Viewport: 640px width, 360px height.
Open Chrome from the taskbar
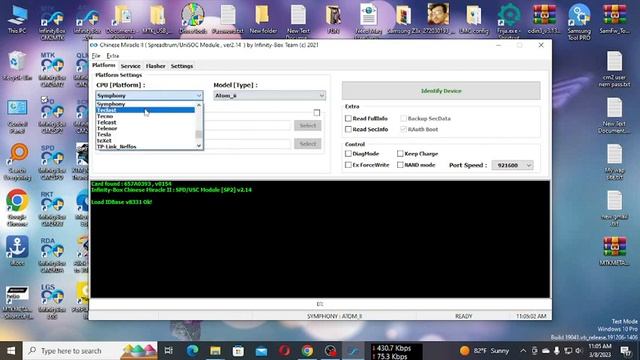coord(307,351)
